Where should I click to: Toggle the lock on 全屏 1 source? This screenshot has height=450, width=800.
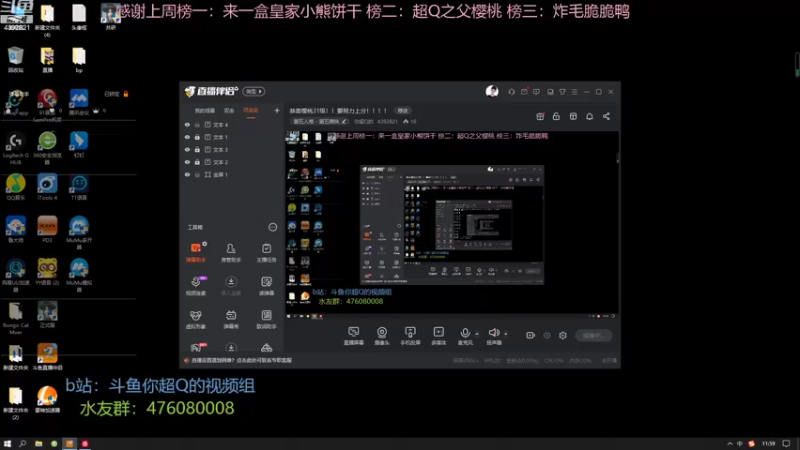click(x=197, y=174)
